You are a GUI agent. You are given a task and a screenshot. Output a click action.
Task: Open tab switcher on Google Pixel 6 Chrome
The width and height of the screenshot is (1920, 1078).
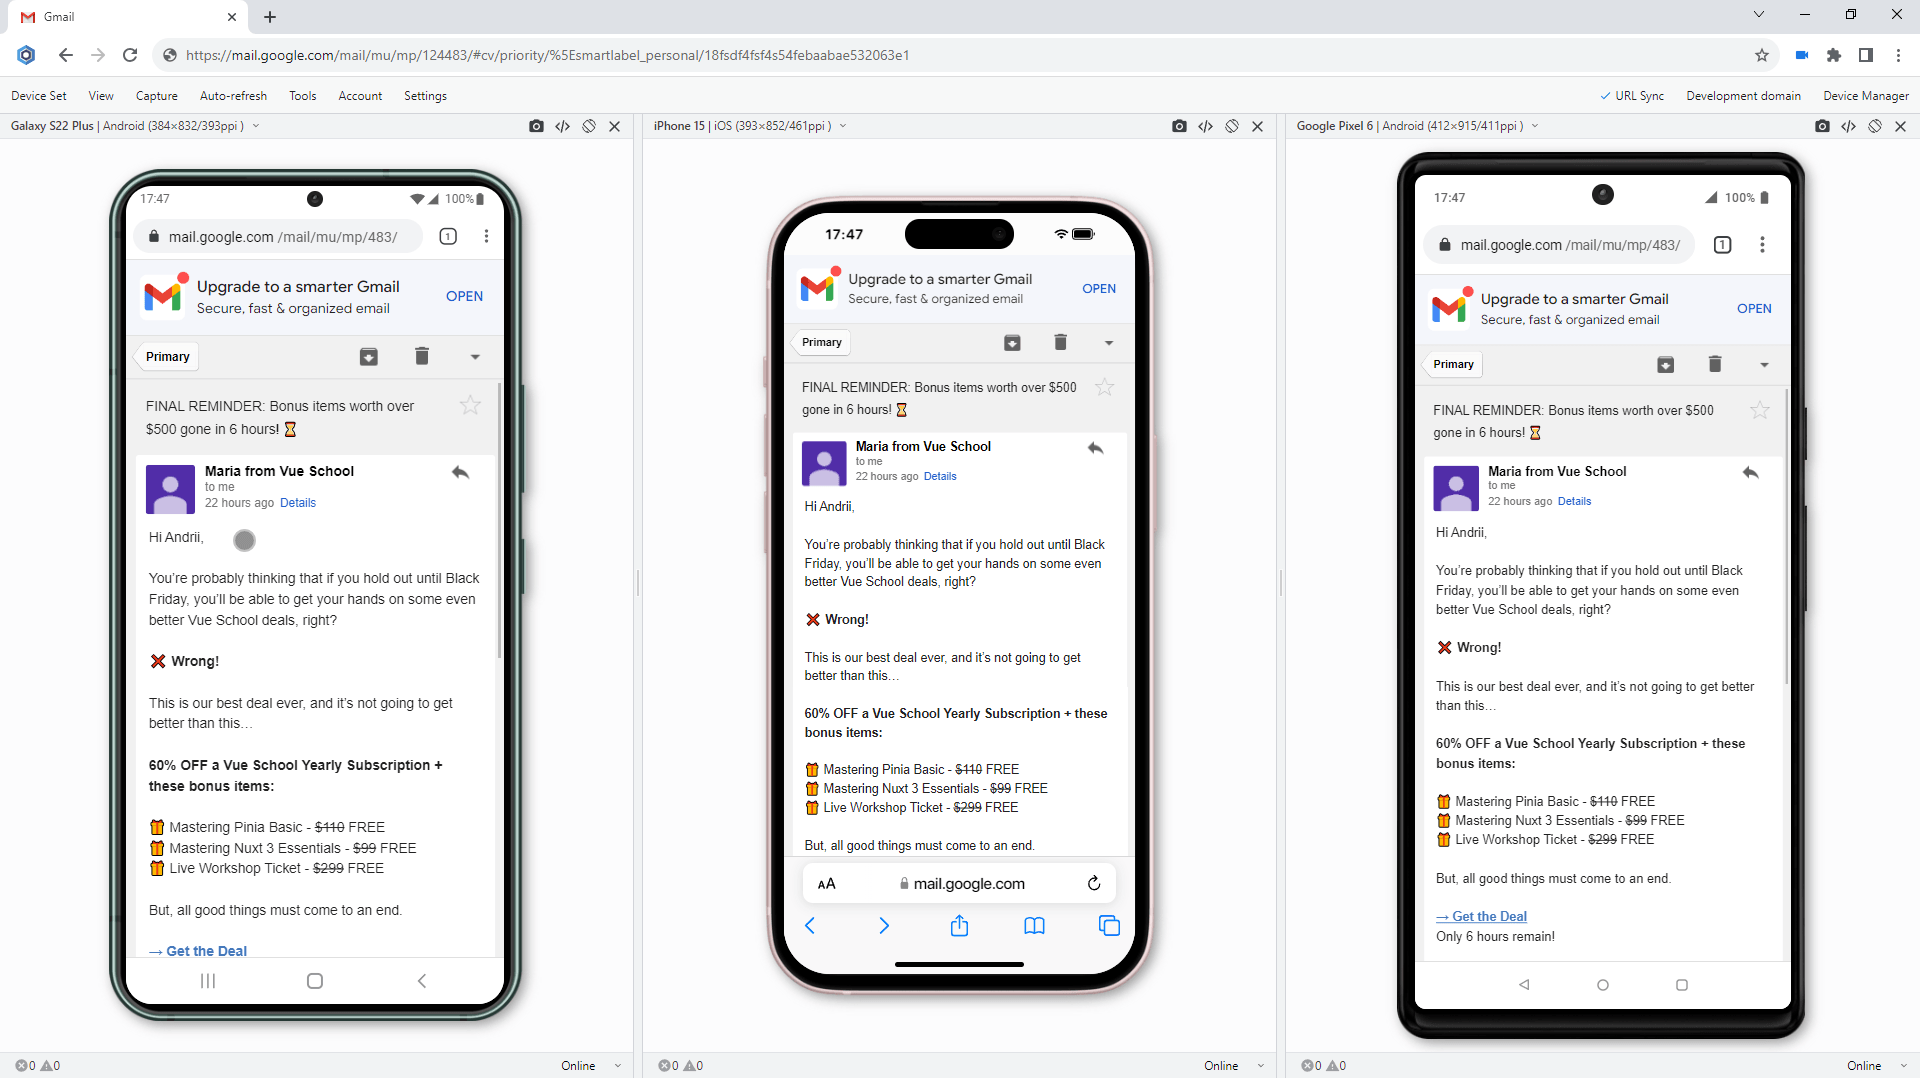(x=1722, y=245)
